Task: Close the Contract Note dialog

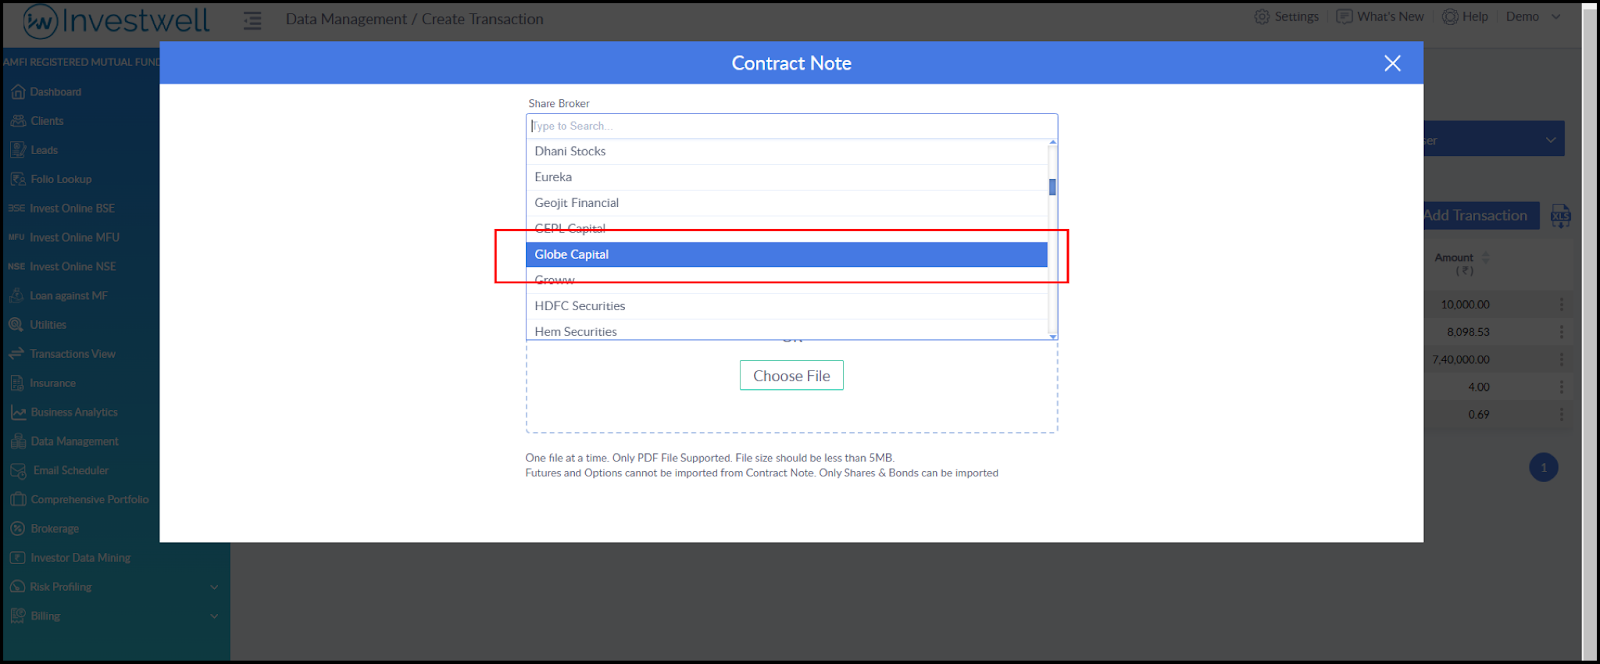Action: tap(1392, 63)
